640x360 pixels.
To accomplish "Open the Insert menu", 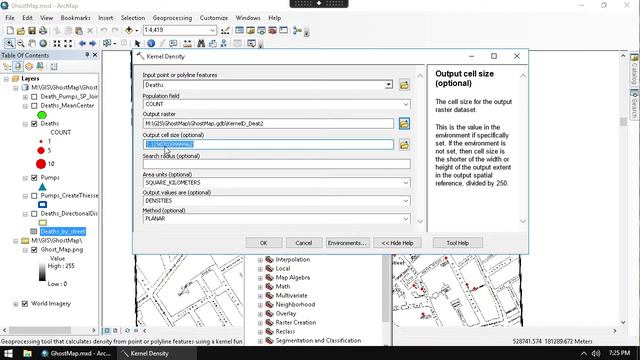I will 106,18.
